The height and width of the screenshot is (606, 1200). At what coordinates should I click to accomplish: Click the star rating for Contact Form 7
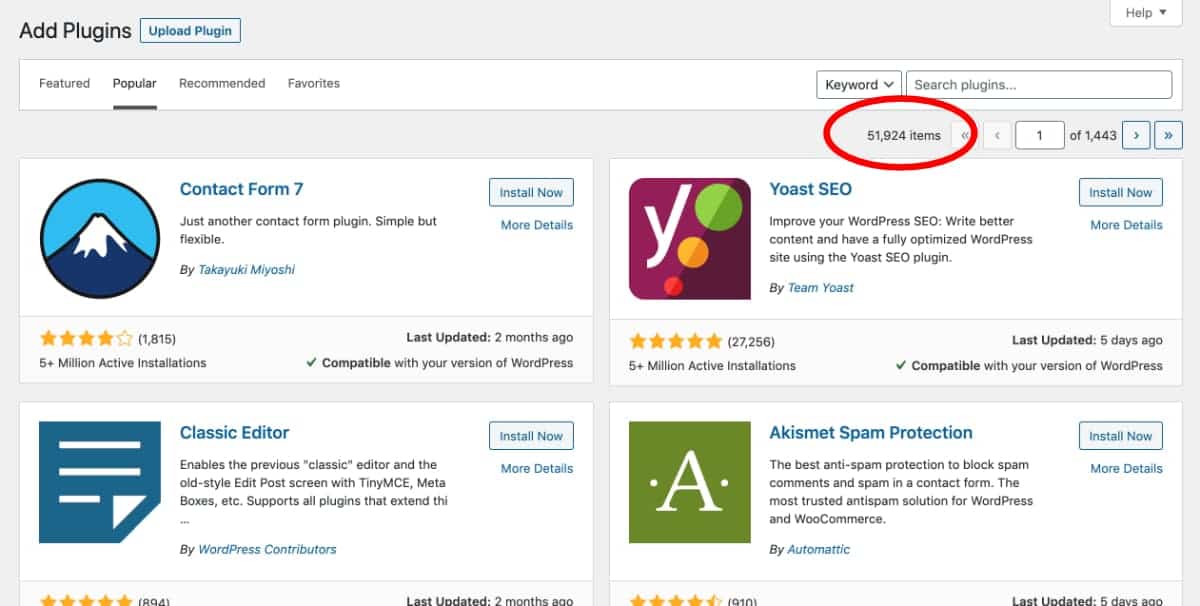pos(86,339)
